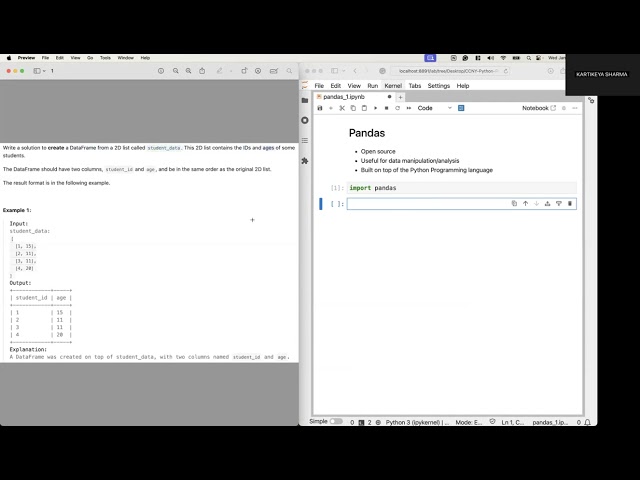Click the Wi-Fi icon in menu bar
This screenshot has width=640, height=480.
coord(503,58)
